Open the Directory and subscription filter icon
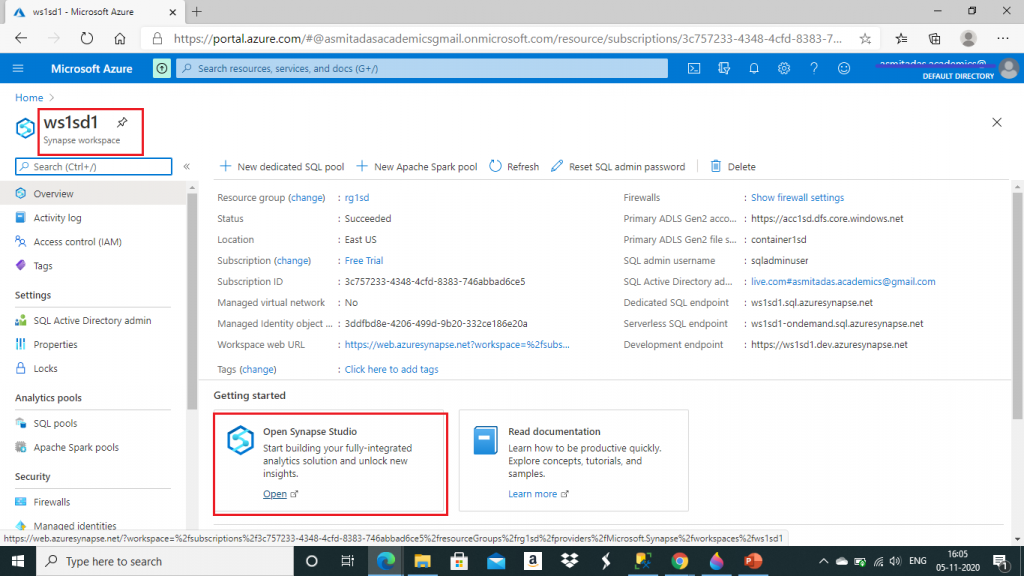Viewport: 1024px width, 576px height. pos(724,69)
